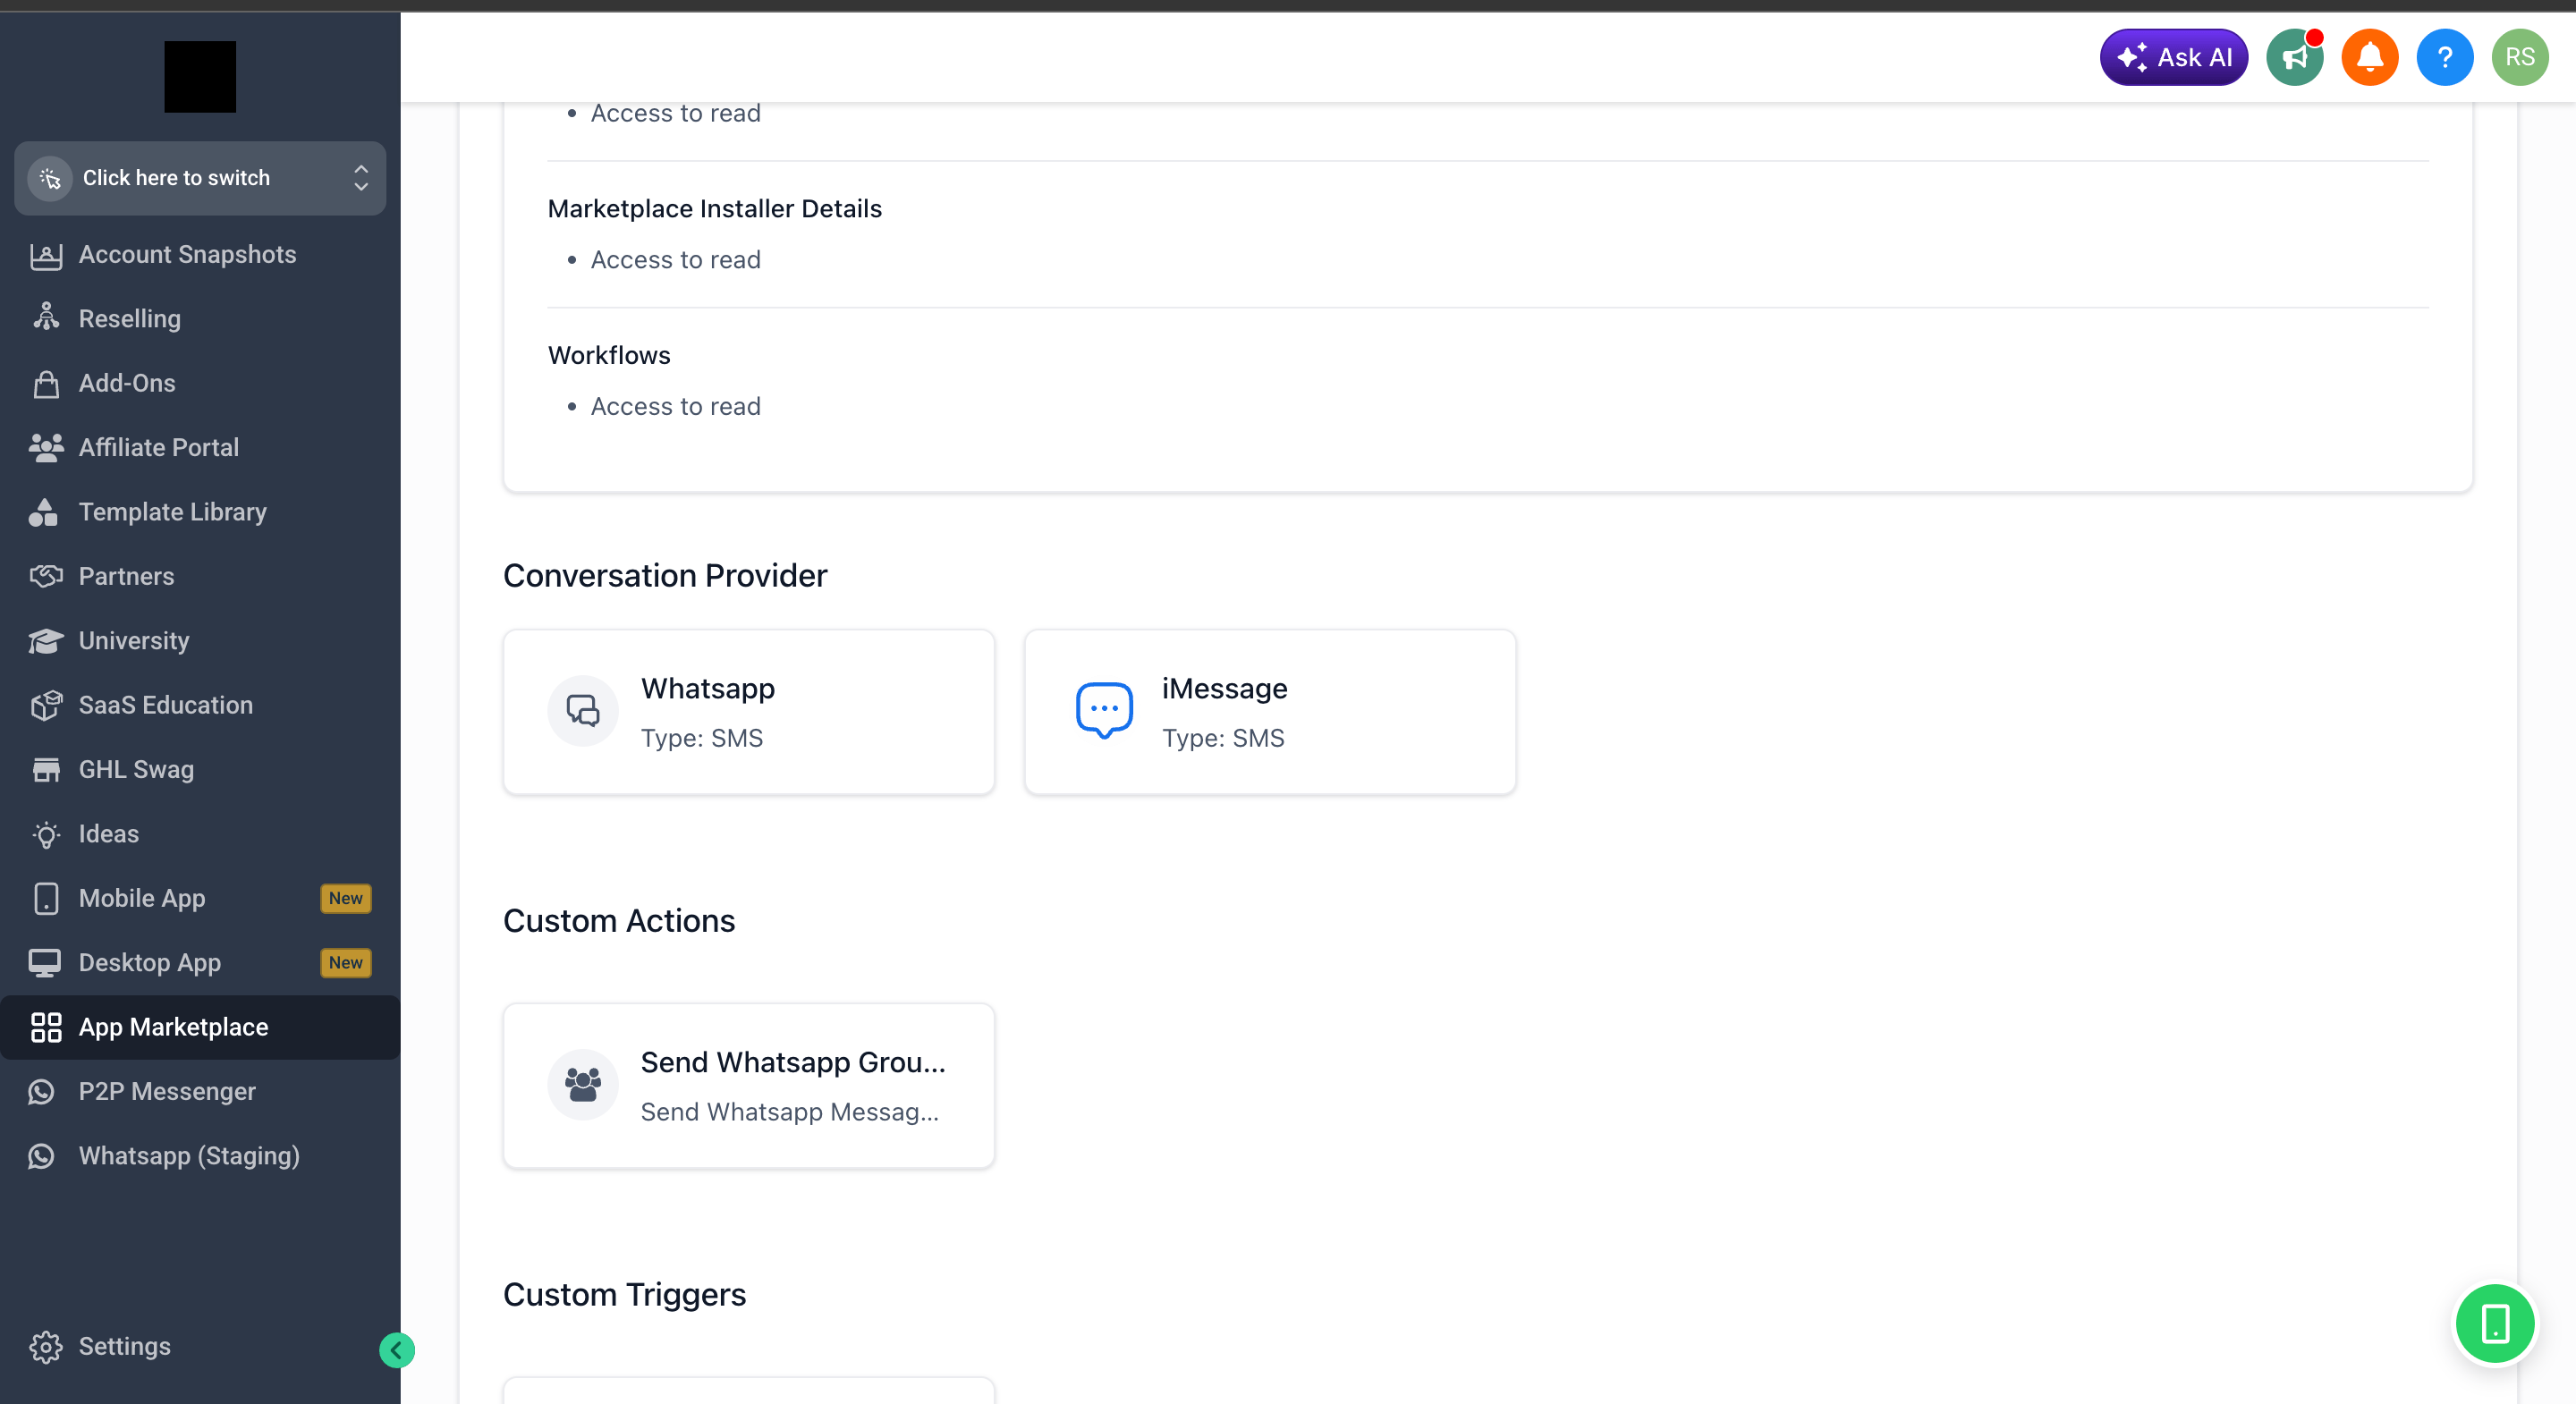2576x1404 pixels.
Task: Open the green floating phone widget
Action: [x=2495, y=1324]
